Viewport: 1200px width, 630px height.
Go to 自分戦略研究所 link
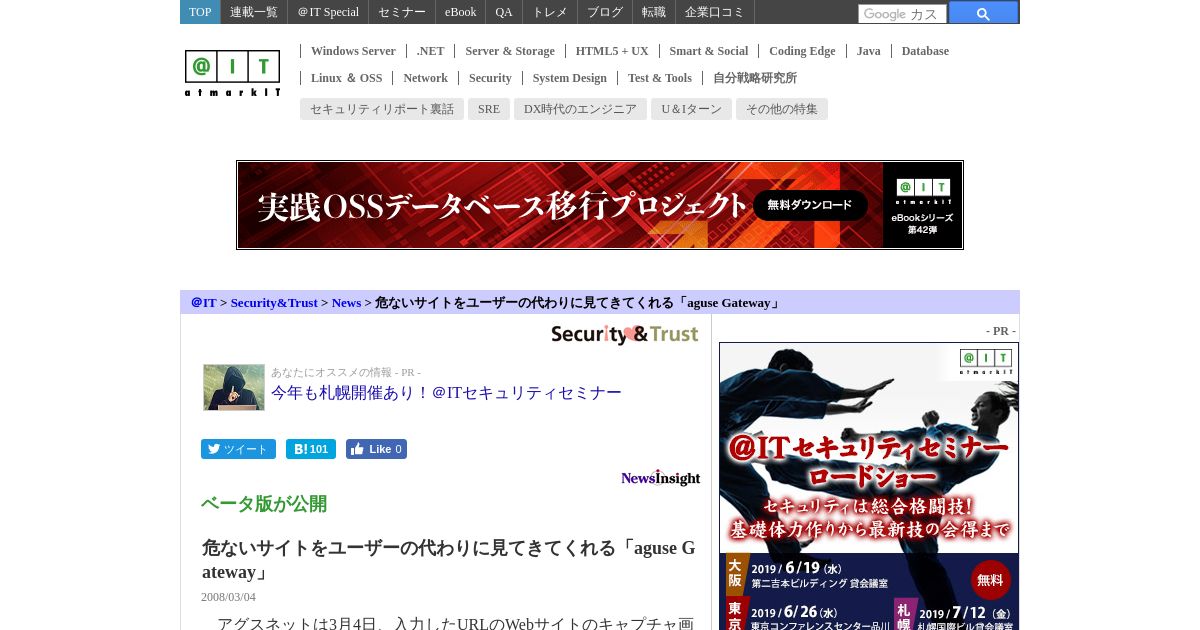click(x=755, y=78)
